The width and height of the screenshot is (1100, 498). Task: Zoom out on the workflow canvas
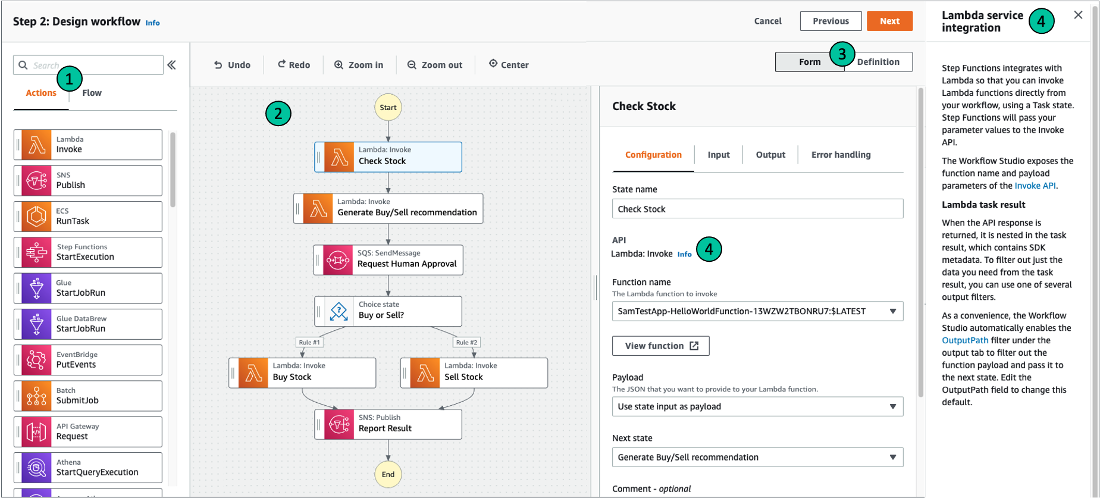point(434,65)
